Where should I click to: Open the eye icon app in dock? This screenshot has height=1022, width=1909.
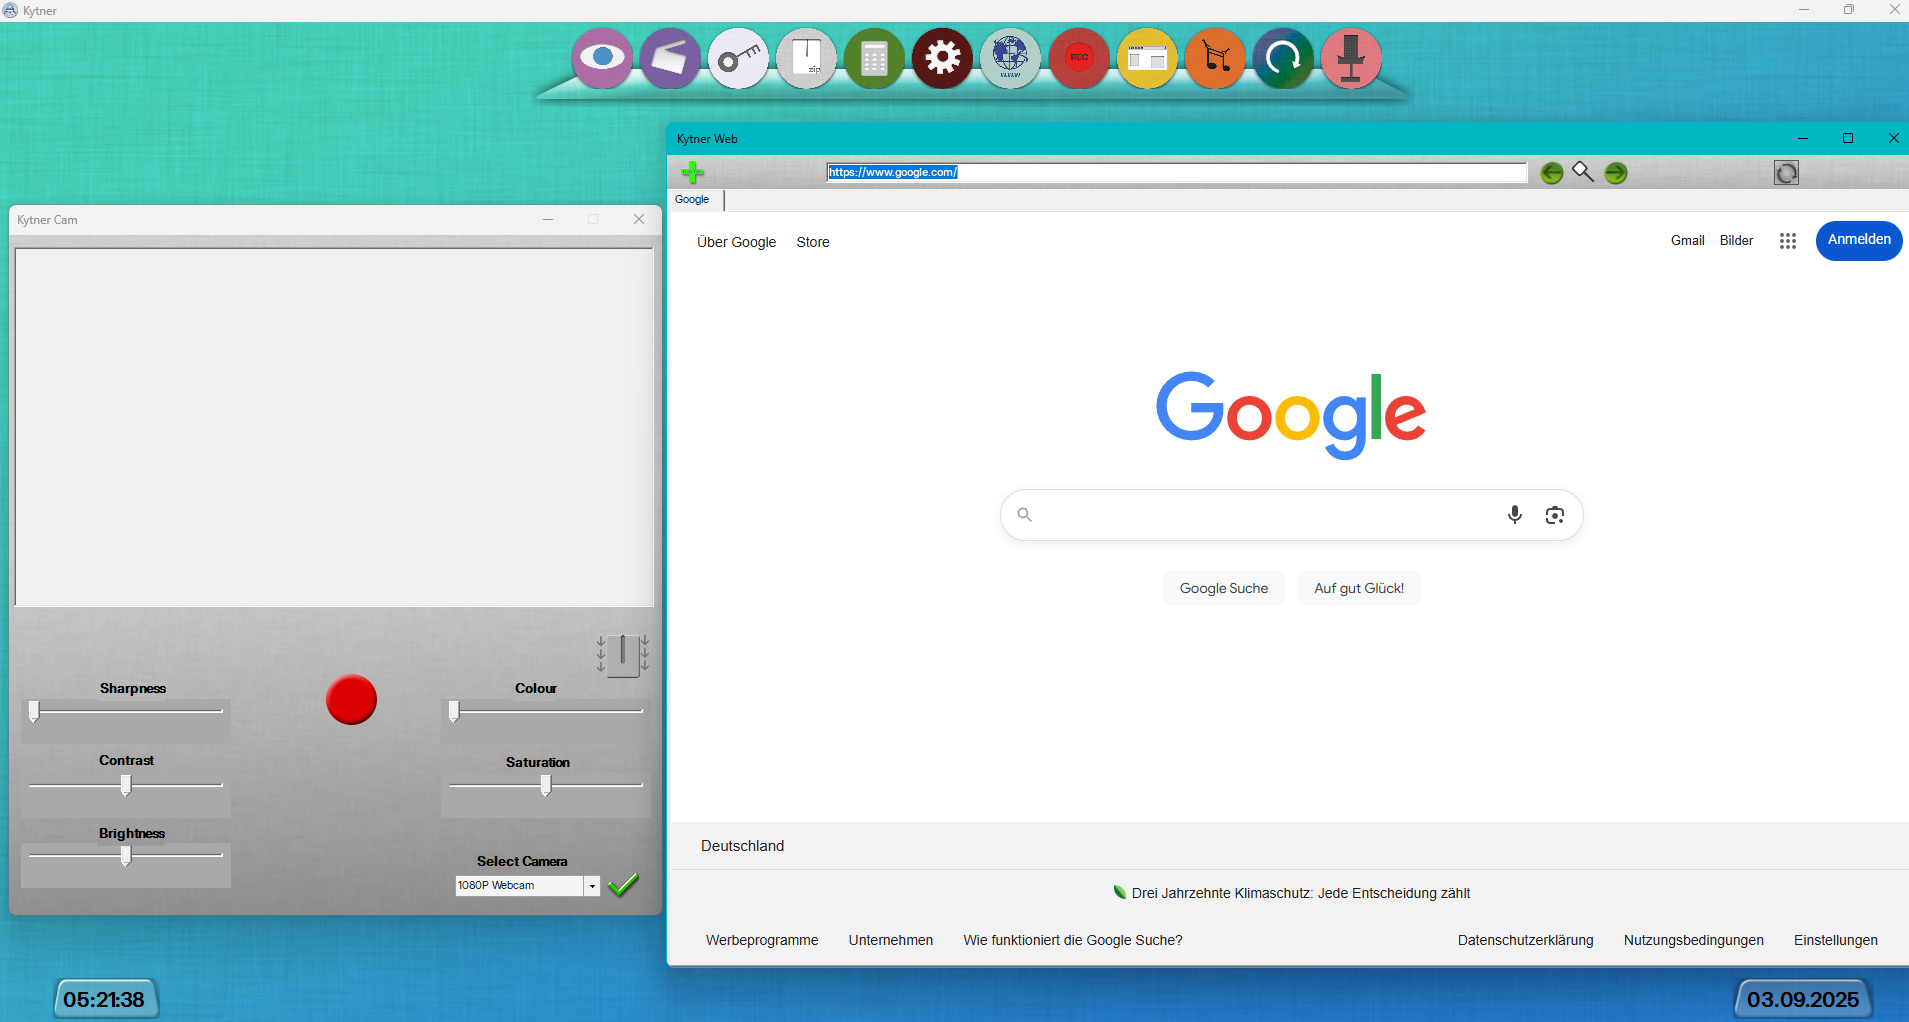[x=602, y=58]
